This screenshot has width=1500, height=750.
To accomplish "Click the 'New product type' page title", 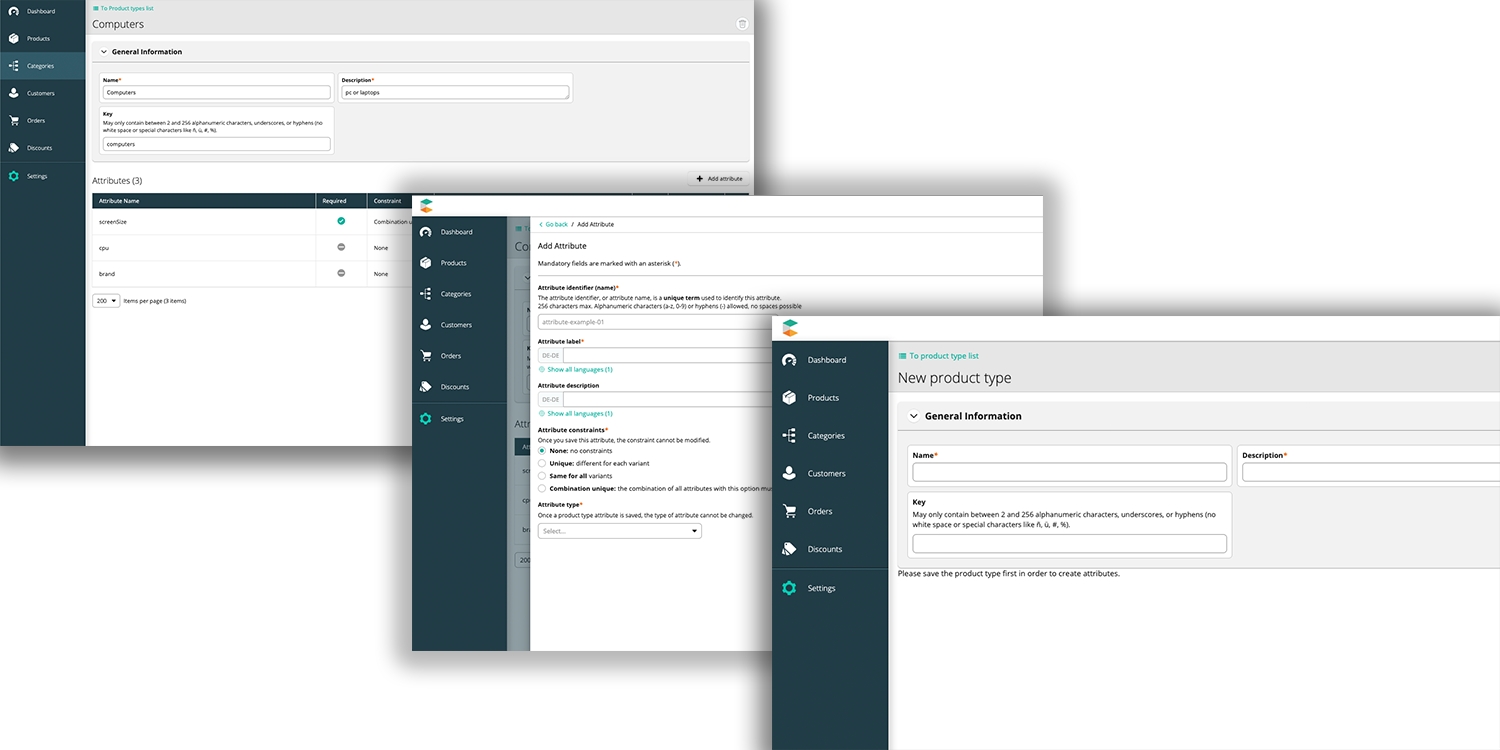I will pos(954,378).
